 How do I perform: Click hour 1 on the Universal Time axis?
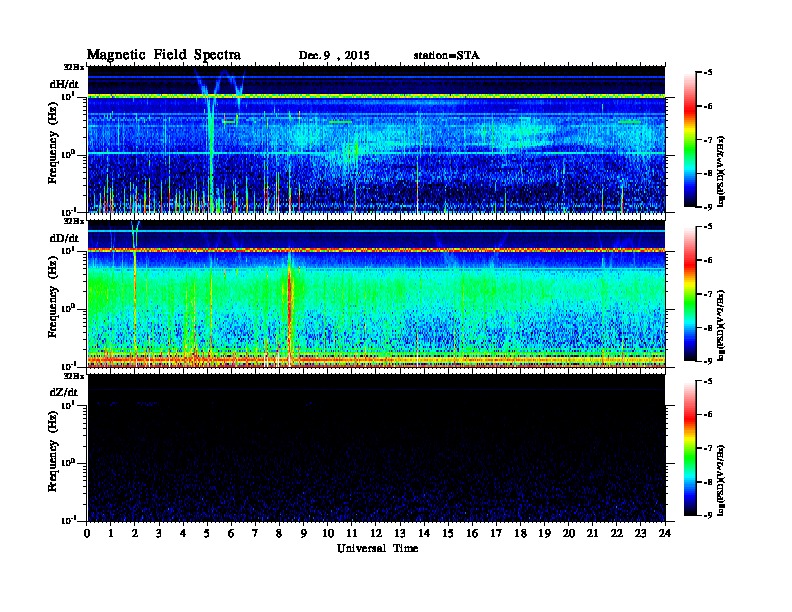(x=111, y=533)
